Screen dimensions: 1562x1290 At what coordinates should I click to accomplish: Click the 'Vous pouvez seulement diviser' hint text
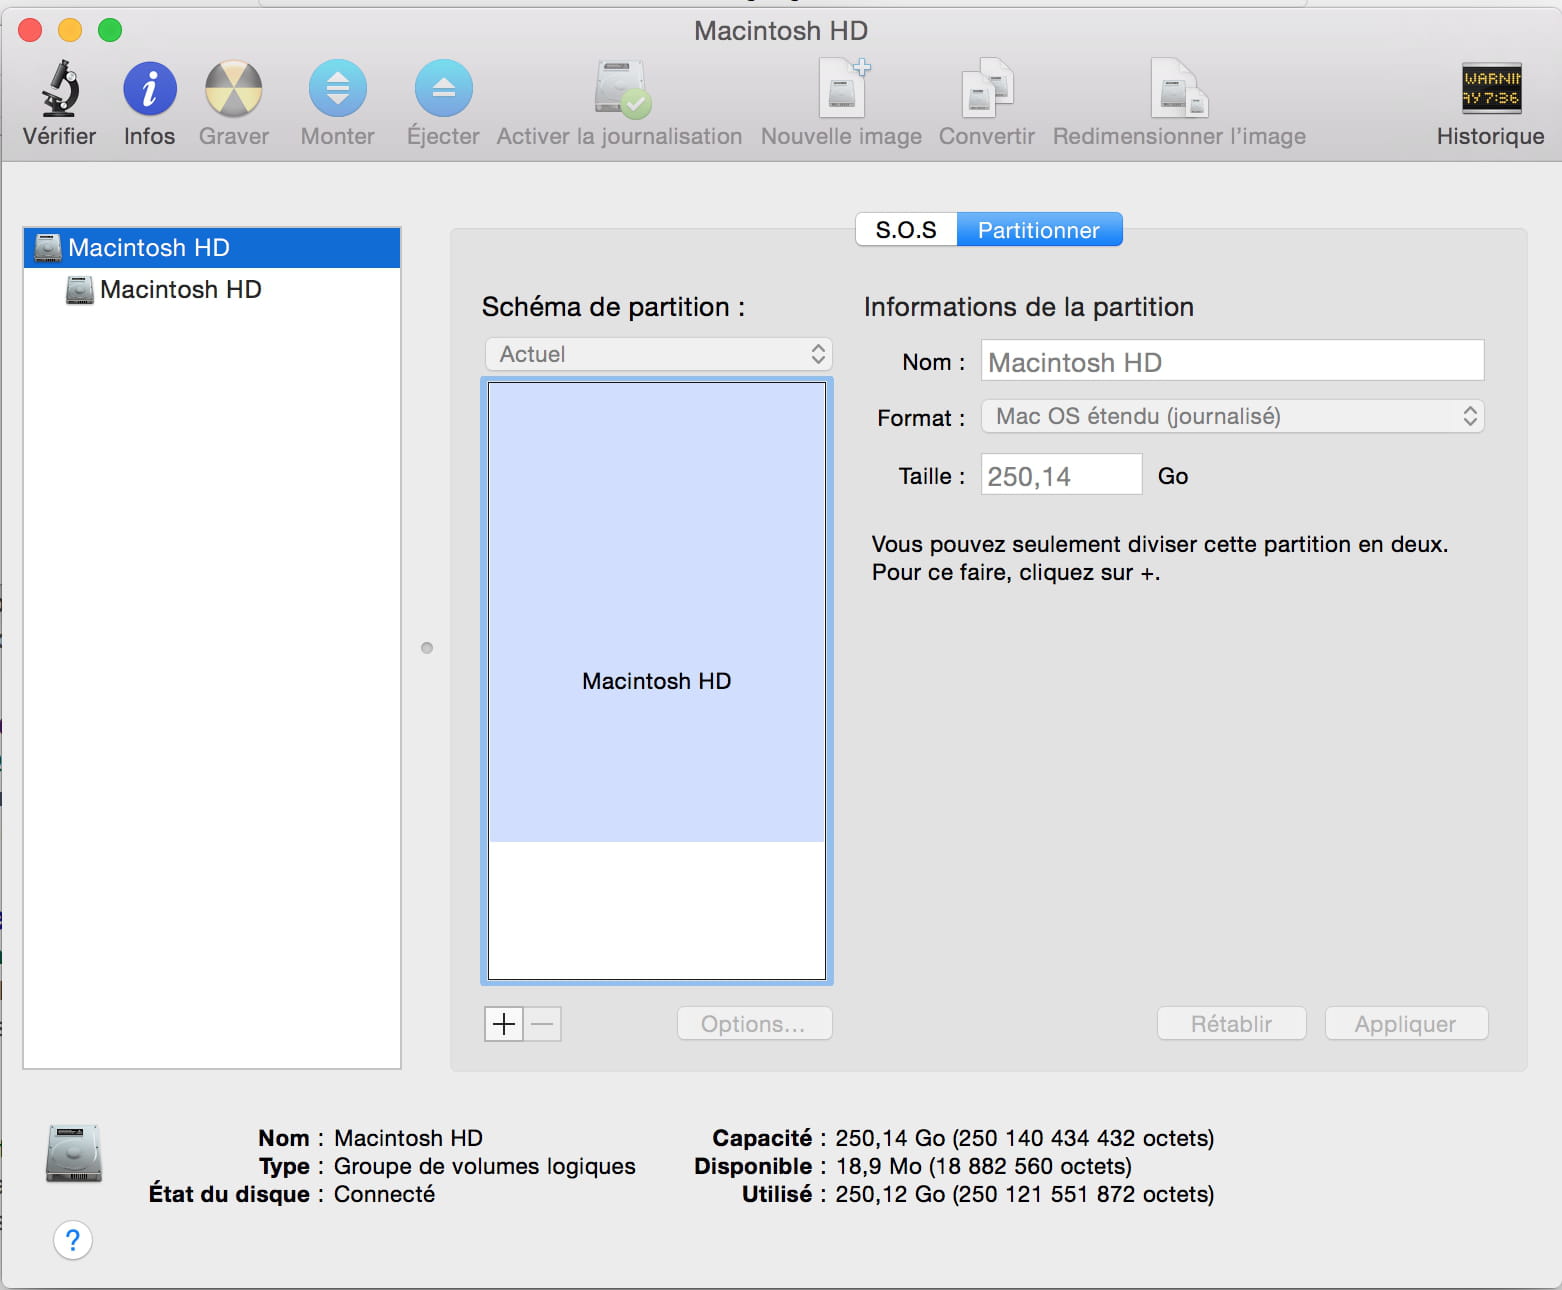point(1160,558)
